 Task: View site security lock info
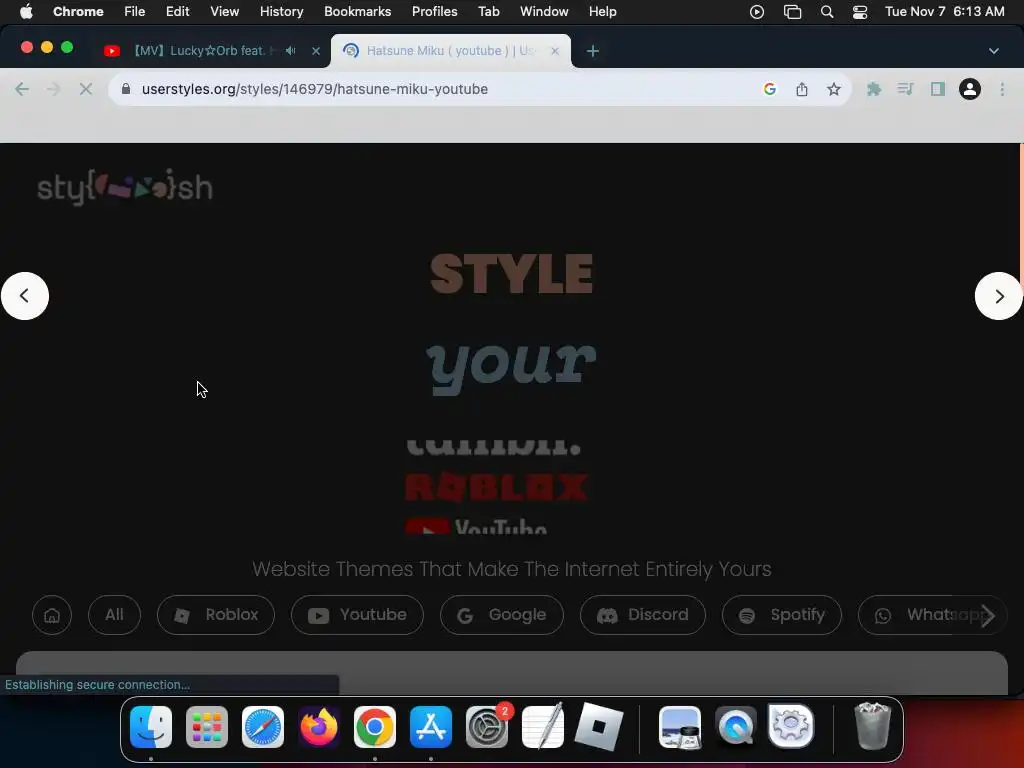(x=126, y=89)
